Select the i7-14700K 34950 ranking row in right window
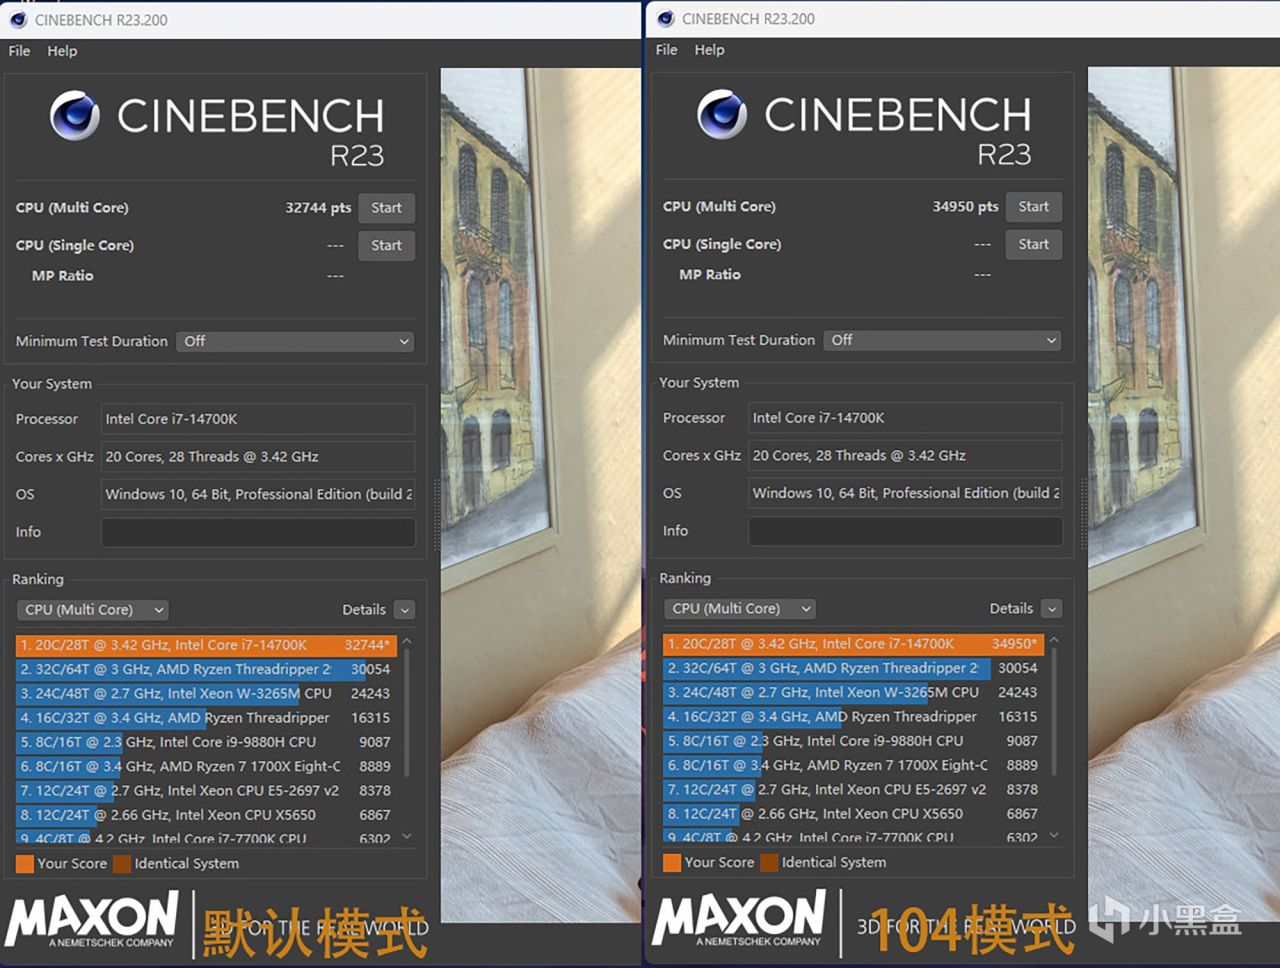Viewport: 1280px width, 968px height. click(x=853, y=644)
